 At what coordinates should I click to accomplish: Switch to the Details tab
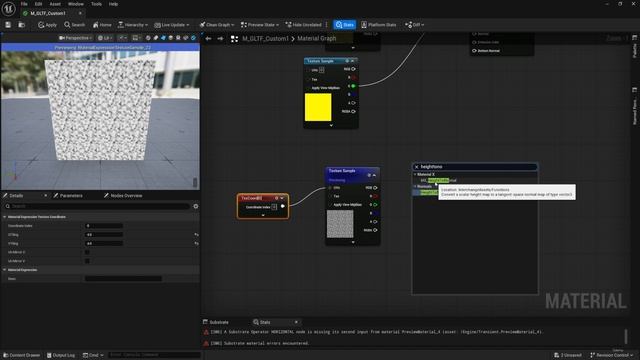pyautogui.click(x=16, y=196)
